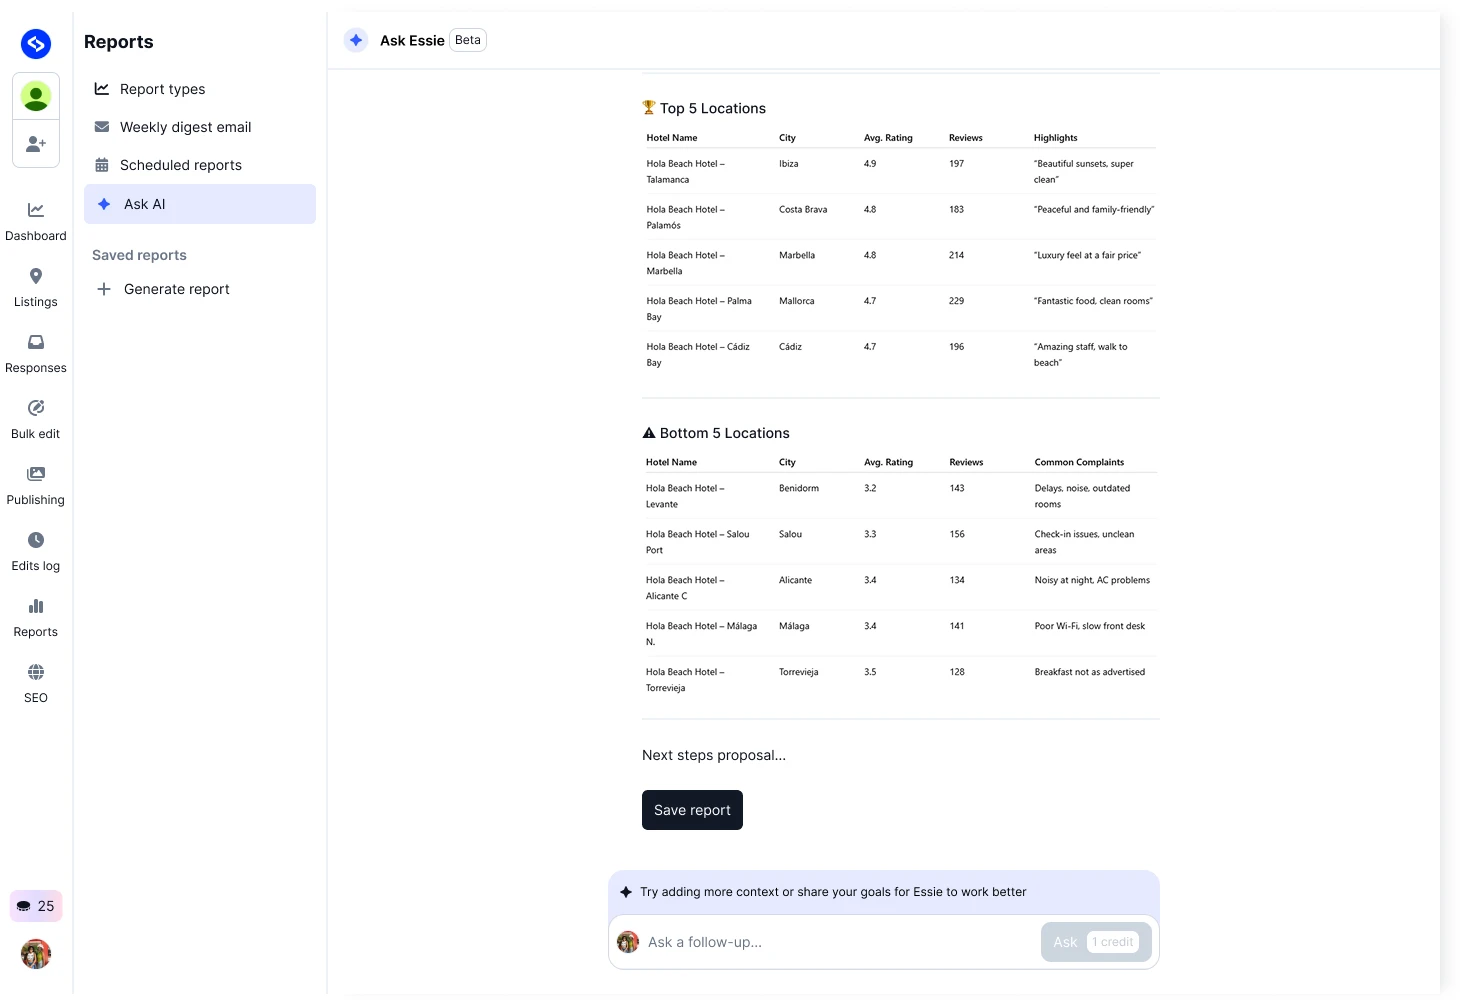Click the 3.2 average rating value

click(870, 488)
